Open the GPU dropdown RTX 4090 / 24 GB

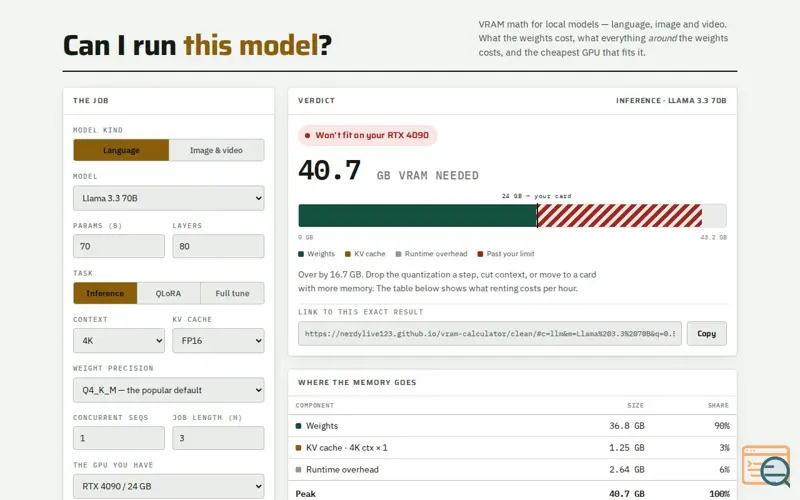coord(168,486)
